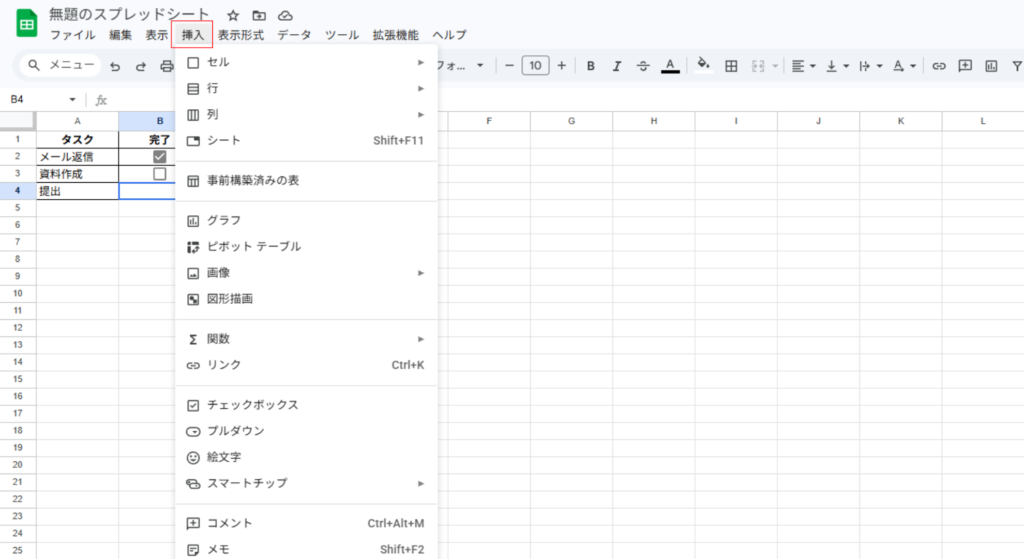Open the 表示 menu
1024x559 pixels.
click(x=156, y=35)
